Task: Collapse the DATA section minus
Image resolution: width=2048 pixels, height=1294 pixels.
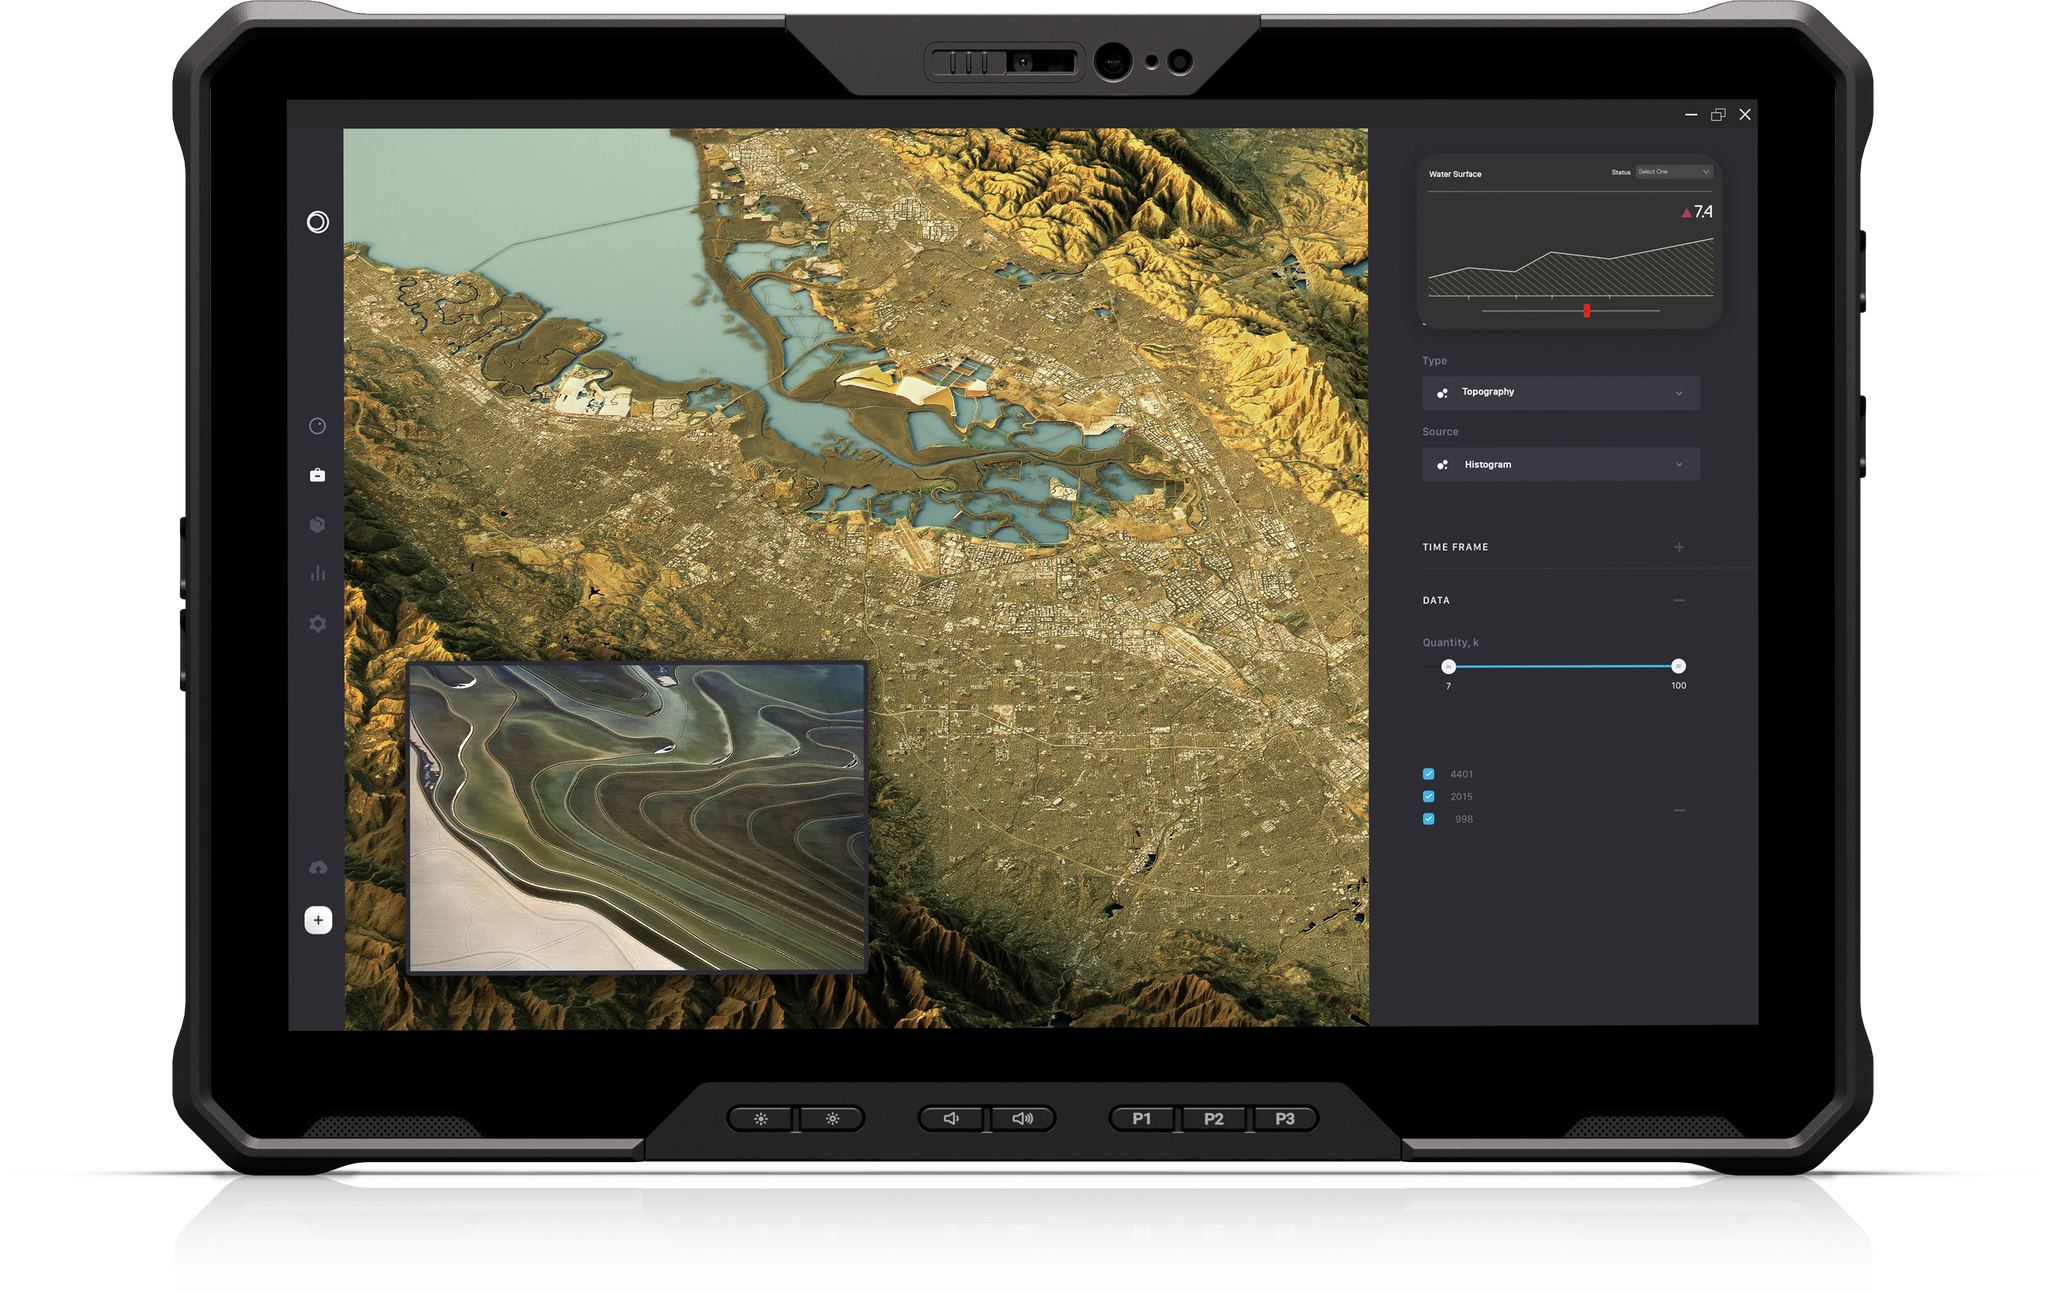Action: click(1679, 600)
